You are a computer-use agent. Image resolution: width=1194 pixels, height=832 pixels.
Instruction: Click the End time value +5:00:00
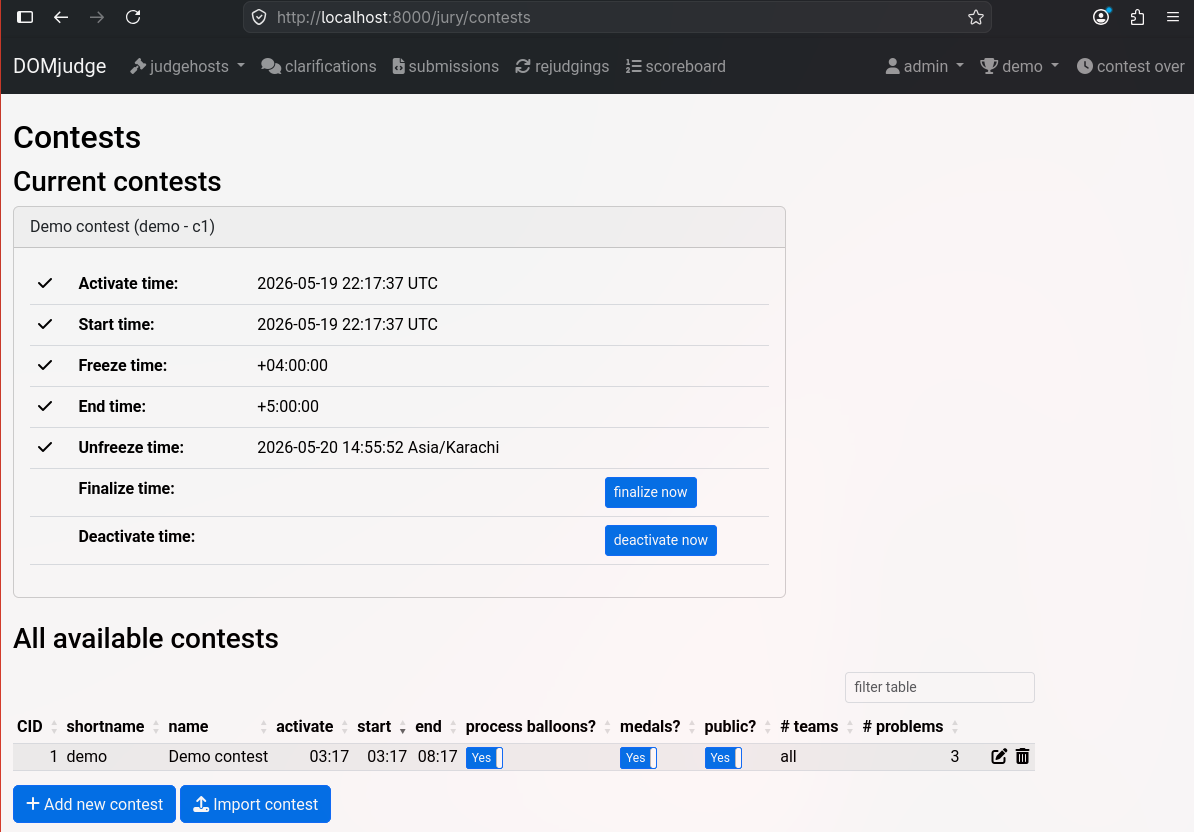coord(288,406)
